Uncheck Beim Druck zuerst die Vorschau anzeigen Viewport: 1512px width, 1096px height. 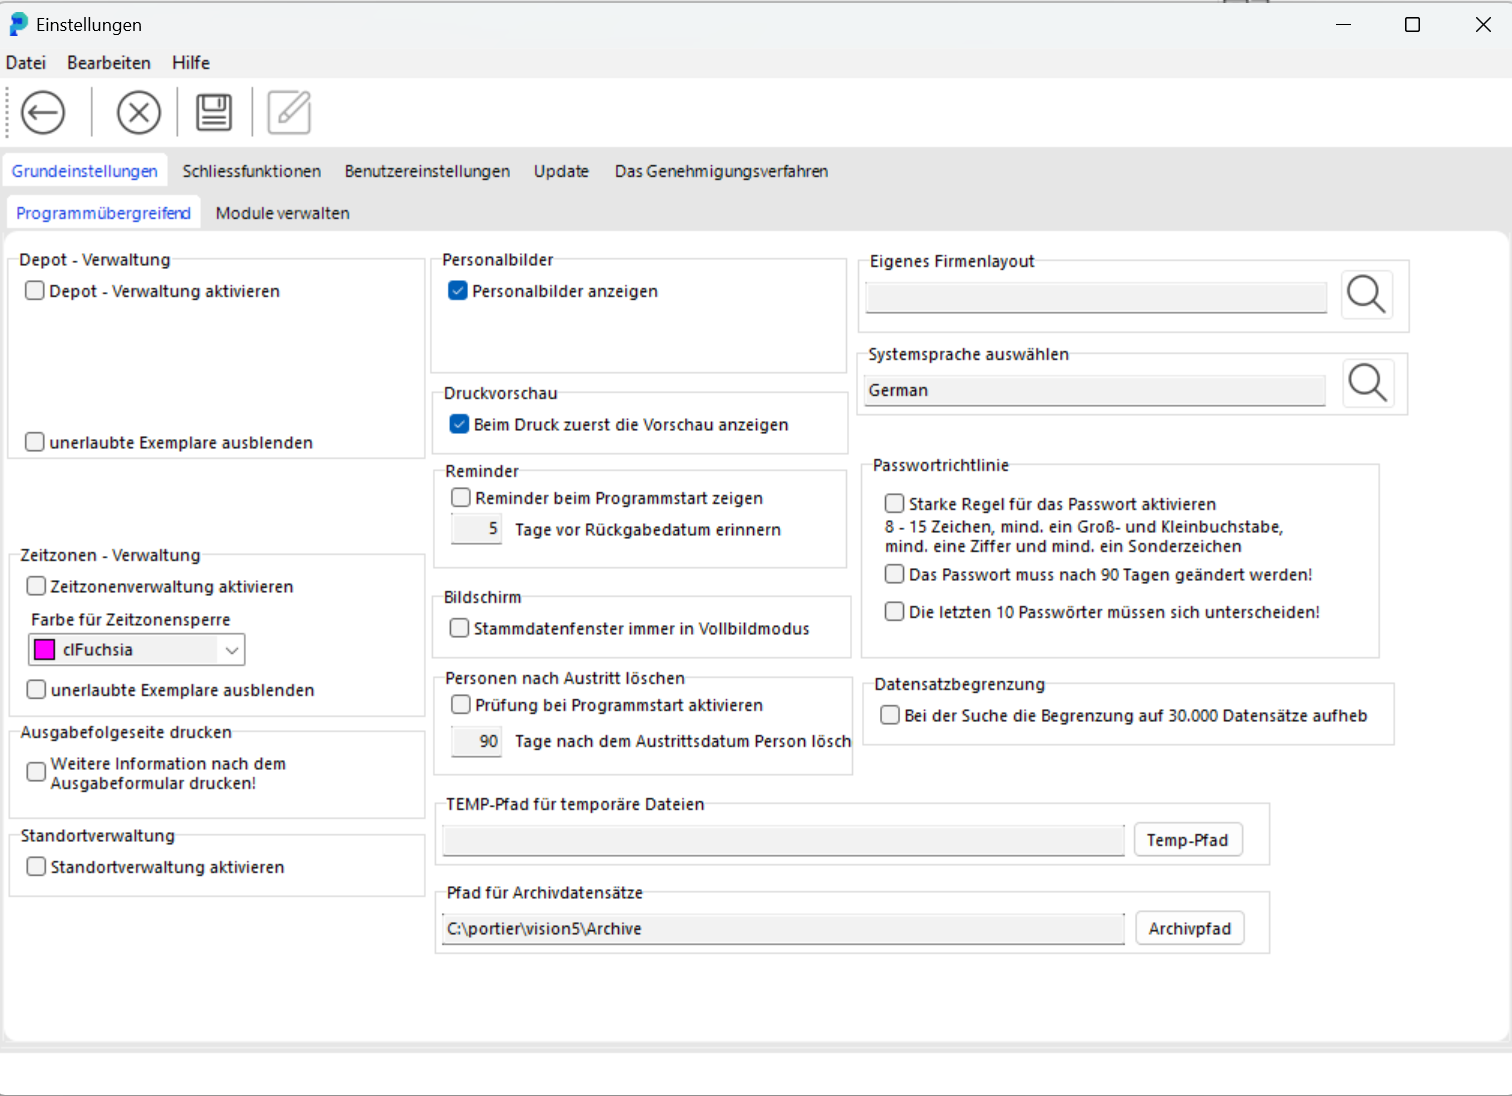pos(459,424)
